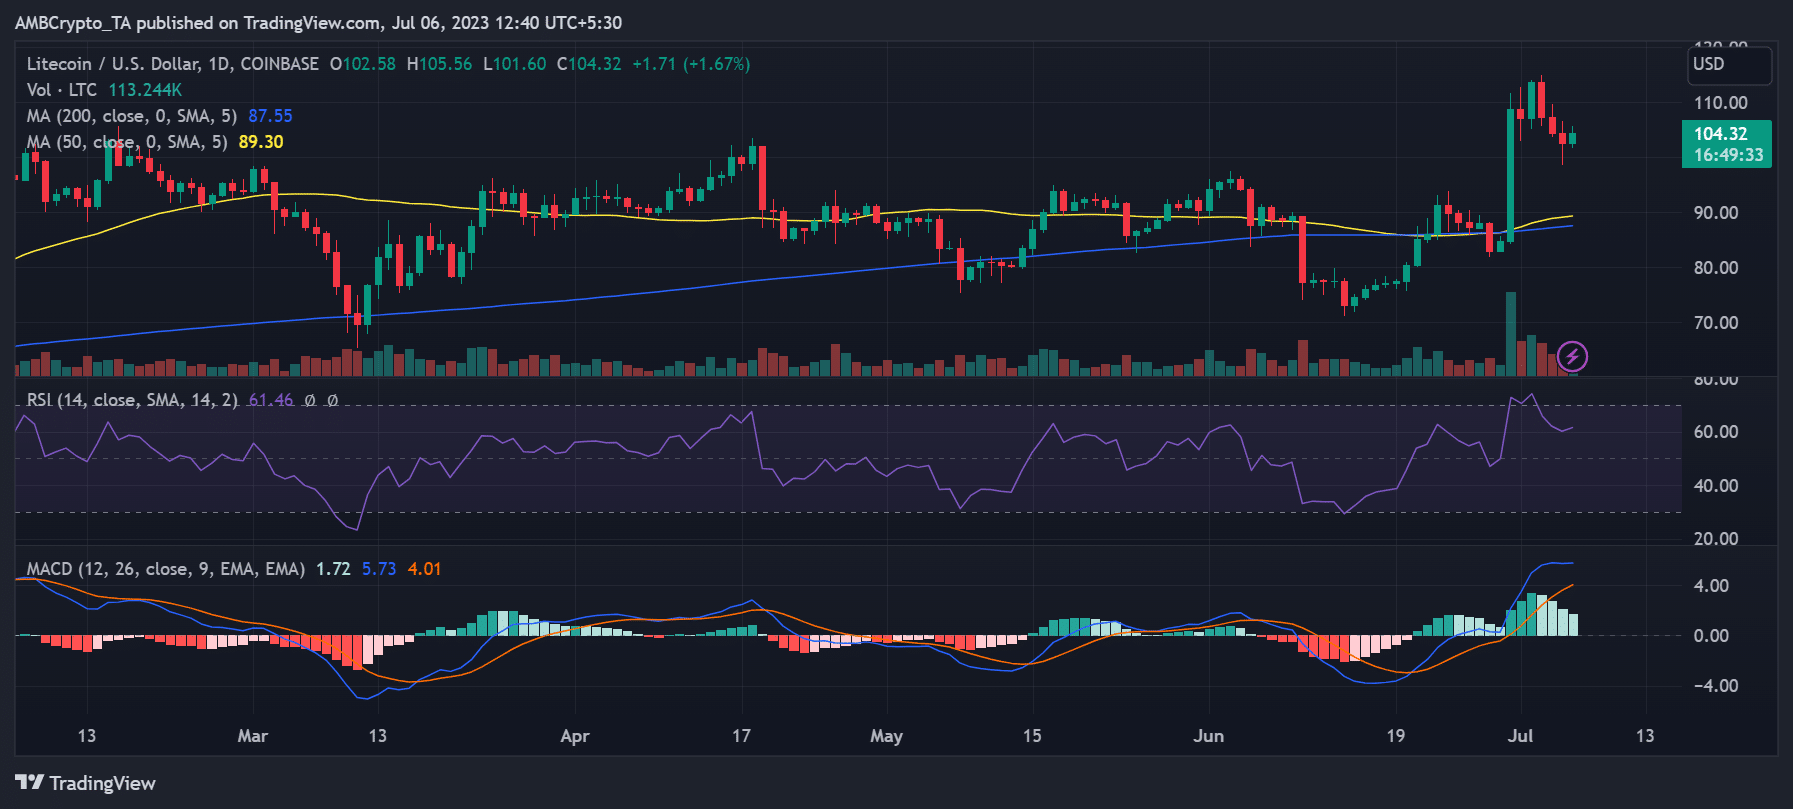Click the 80.00 price axis label
Screen dimensions: 1793x809
point(1716,268)
